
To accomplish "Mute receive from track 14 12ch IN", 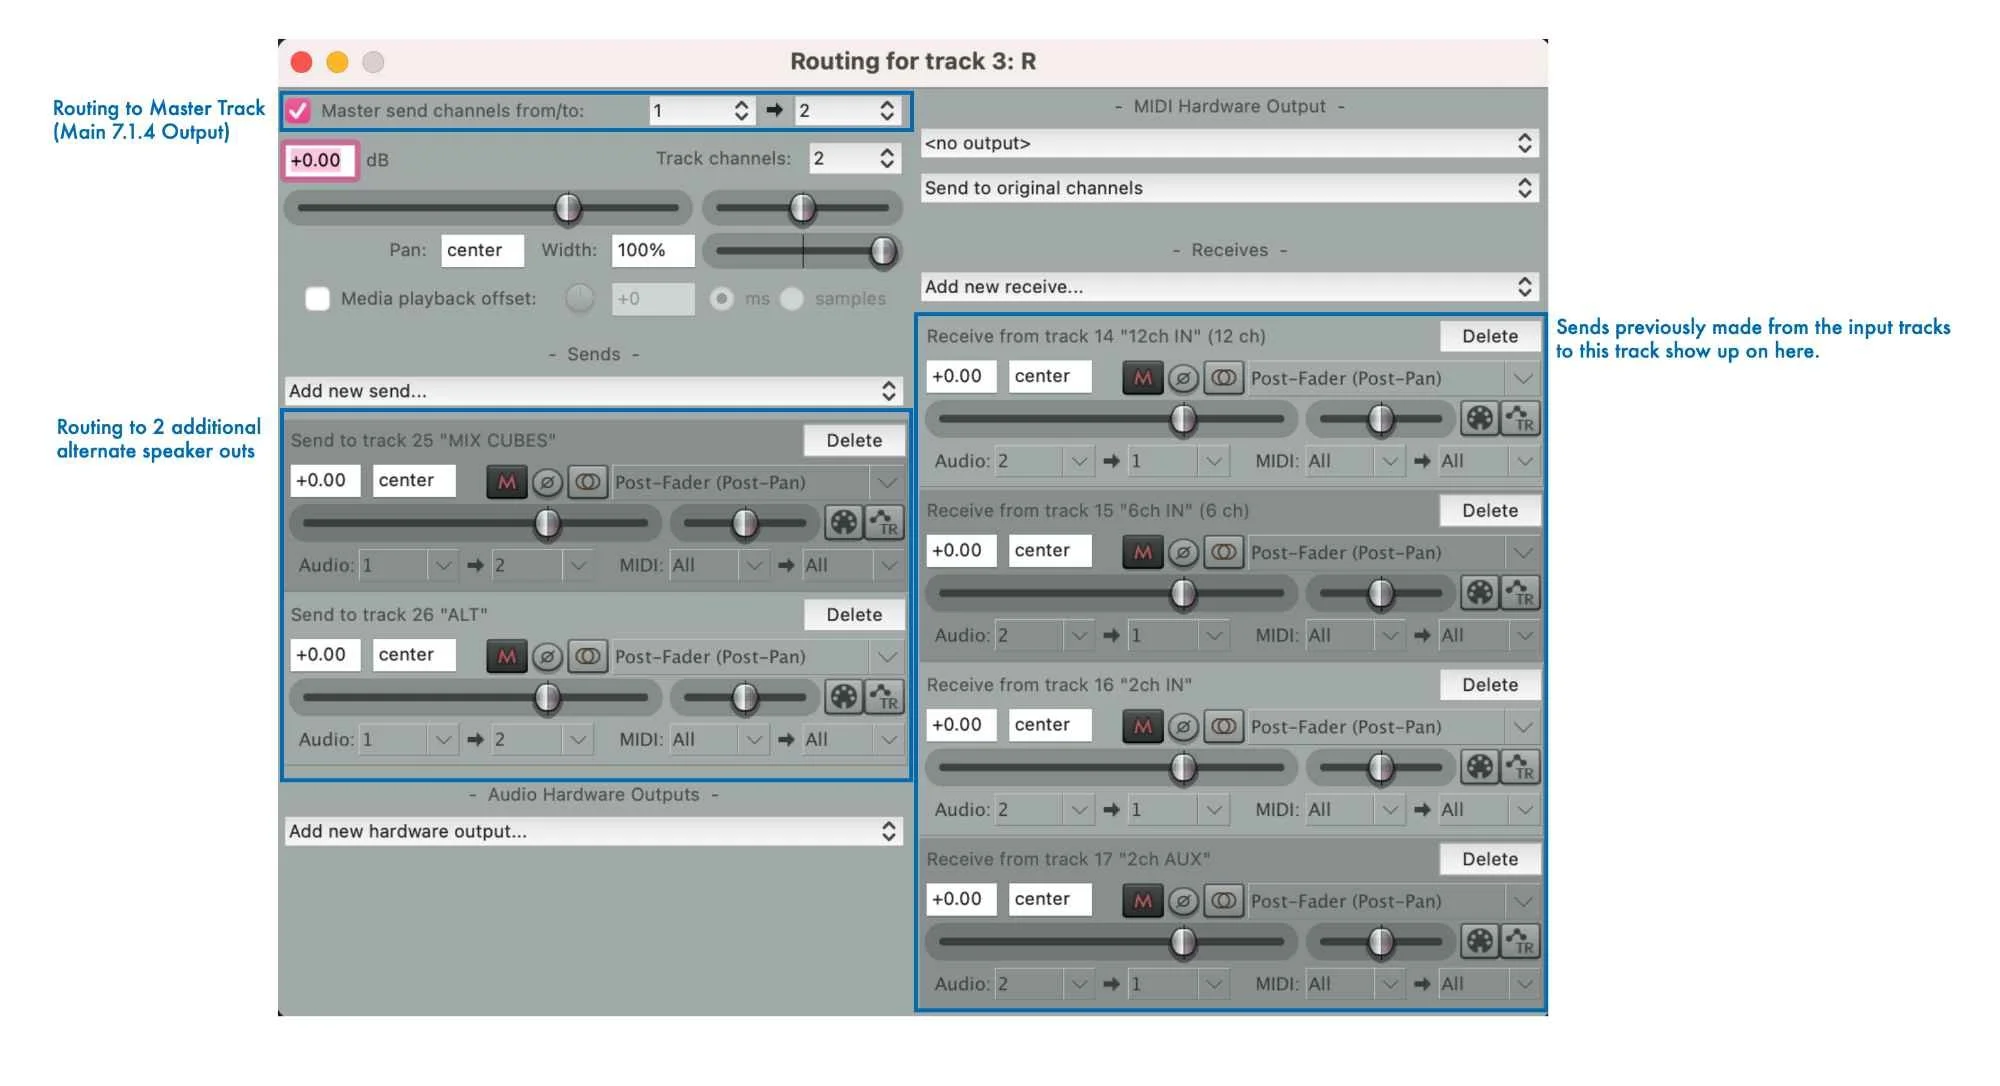I will pyautogui.click(x=1142, y=379).
